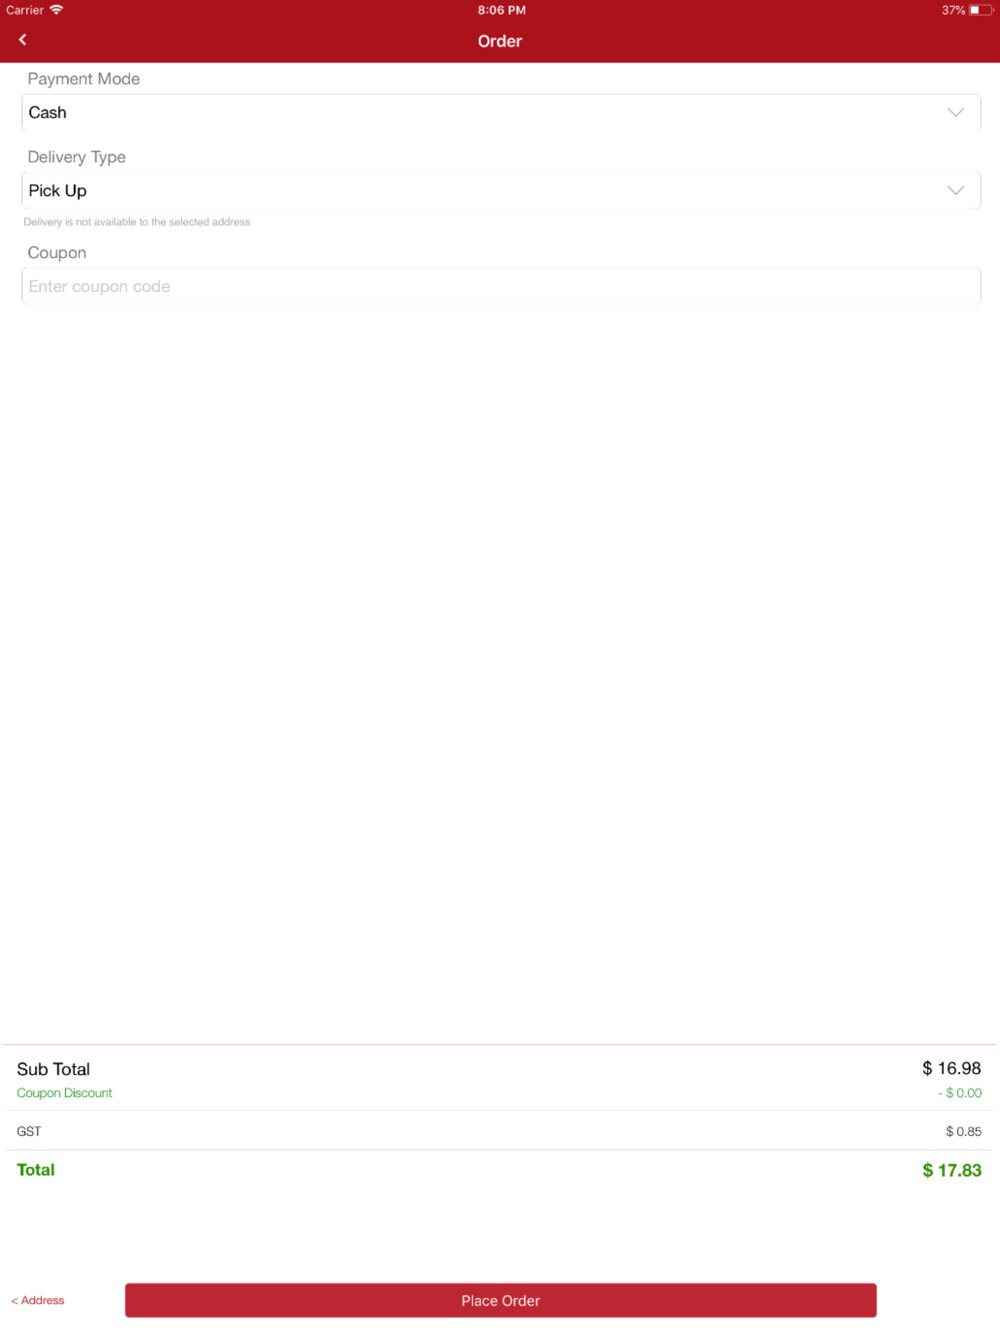Tap the Order title in the header
This screenshot has height=1334, width=1000.
[500, 41]
